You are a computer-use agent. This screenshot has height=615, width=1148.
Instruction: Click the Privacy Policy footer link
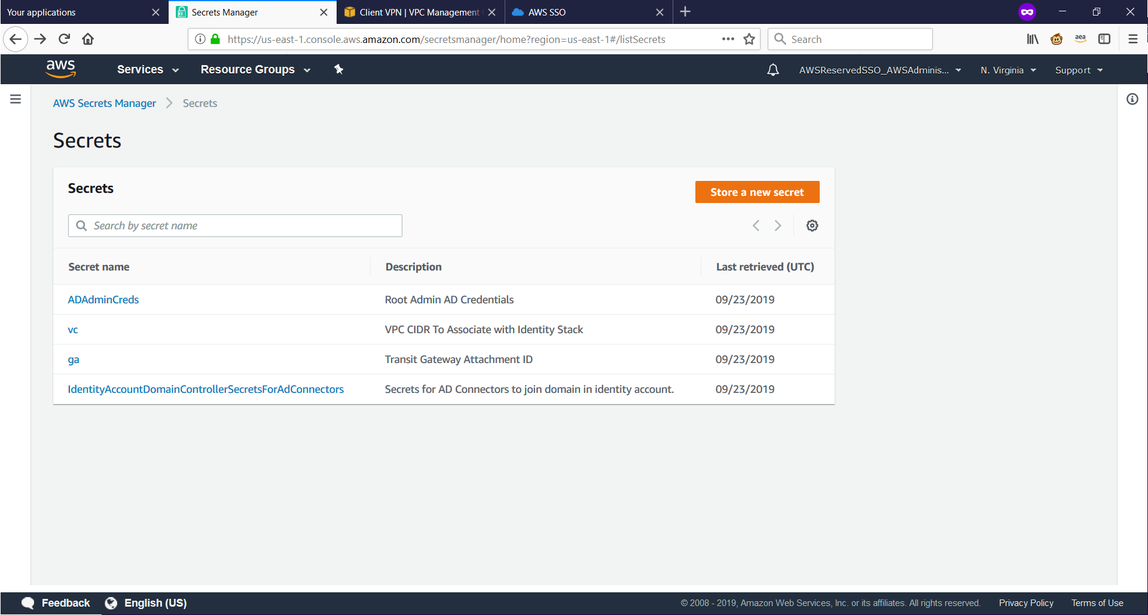coord(1026,603)
